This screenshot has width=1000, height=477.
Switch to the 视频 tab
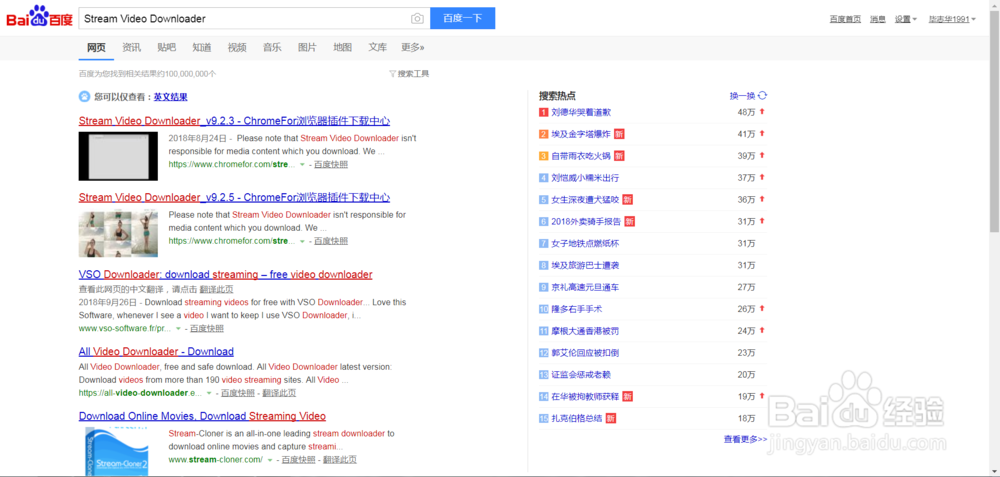point(237,47)
